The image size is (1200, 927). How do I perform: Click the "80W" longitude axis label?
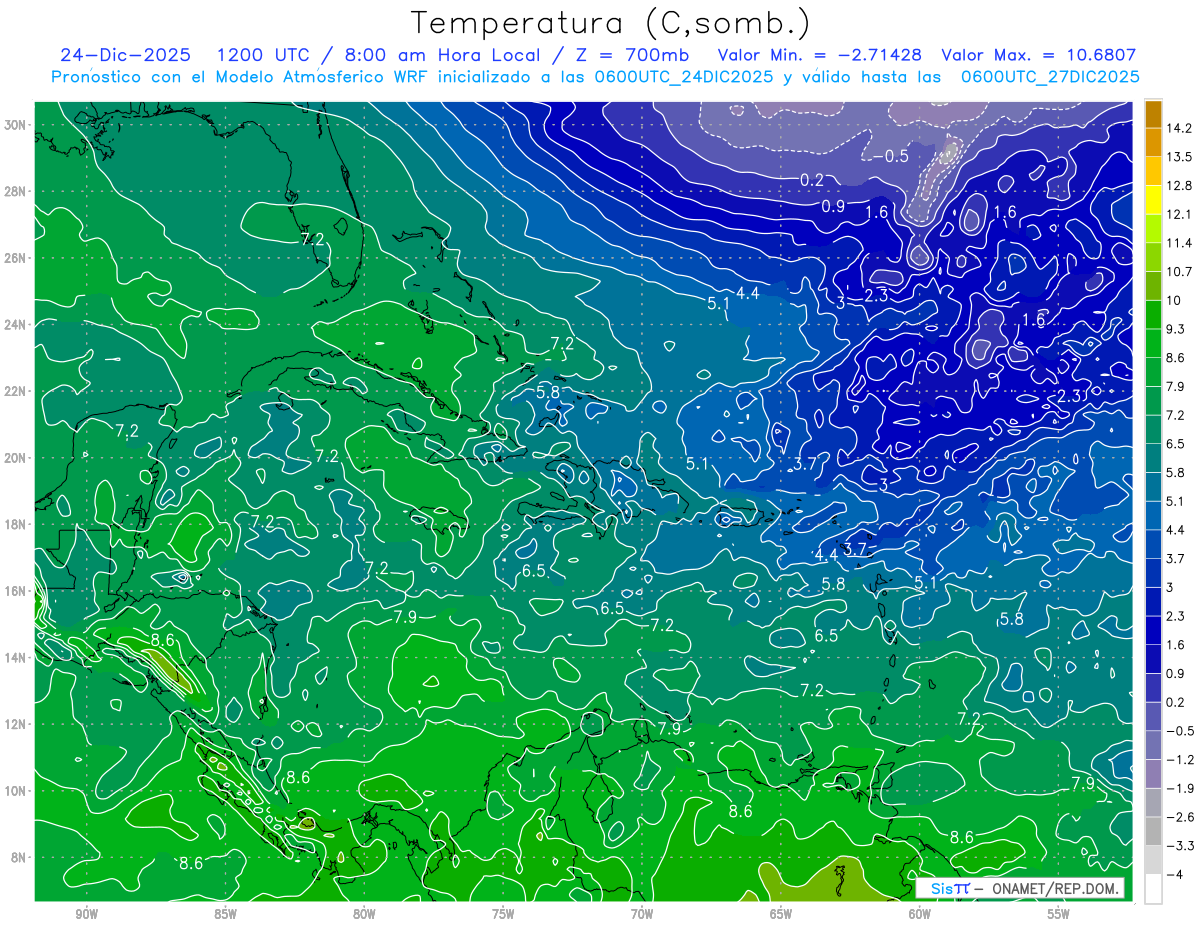click(364, 914)
